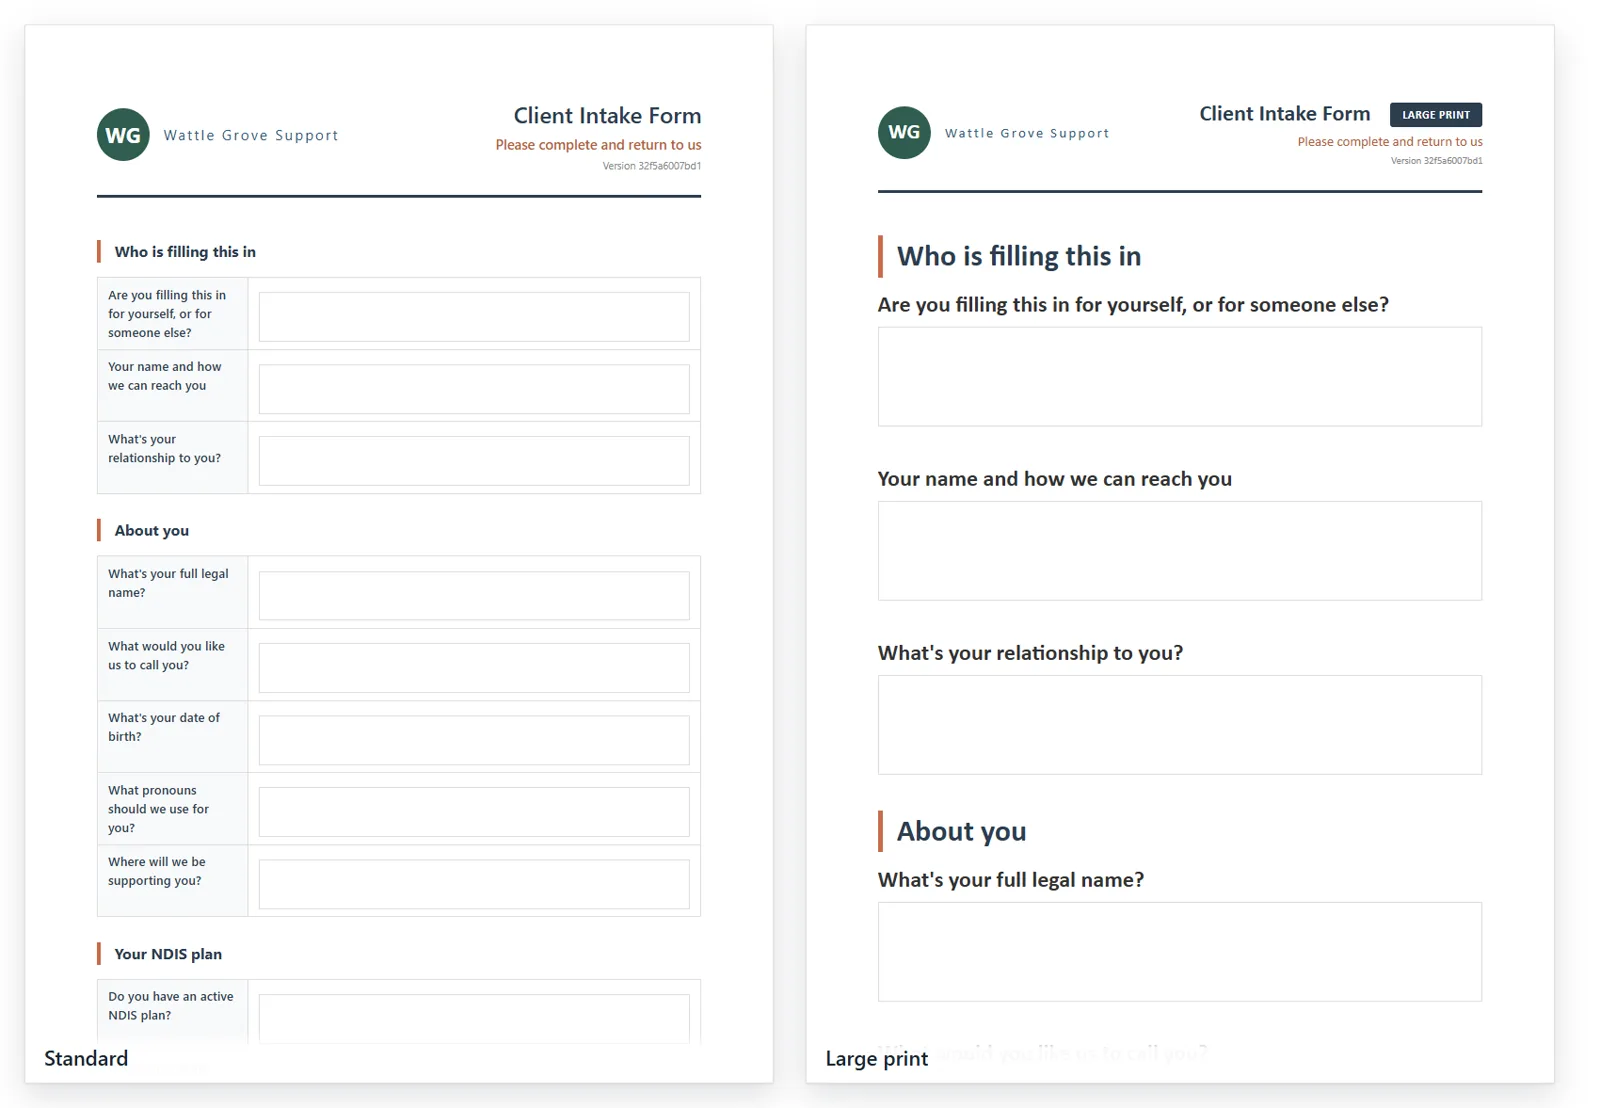Click the 'Do you have an active NDIS plan?' label

(171, 1006)
